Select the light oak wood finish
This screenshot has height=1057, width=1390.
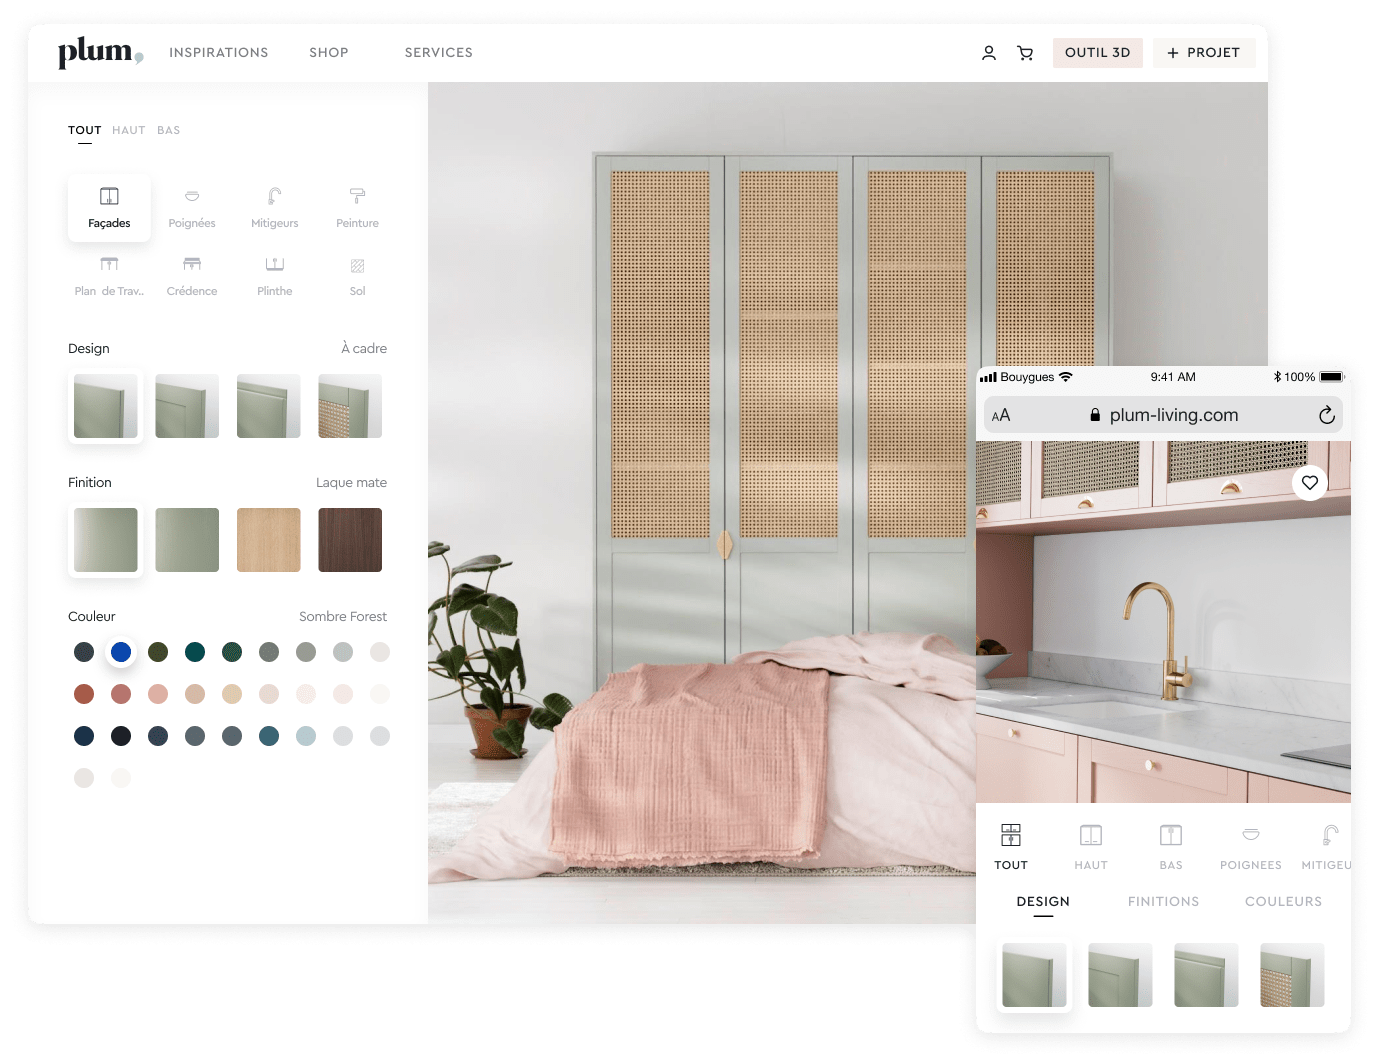click(x=269, y=540)
